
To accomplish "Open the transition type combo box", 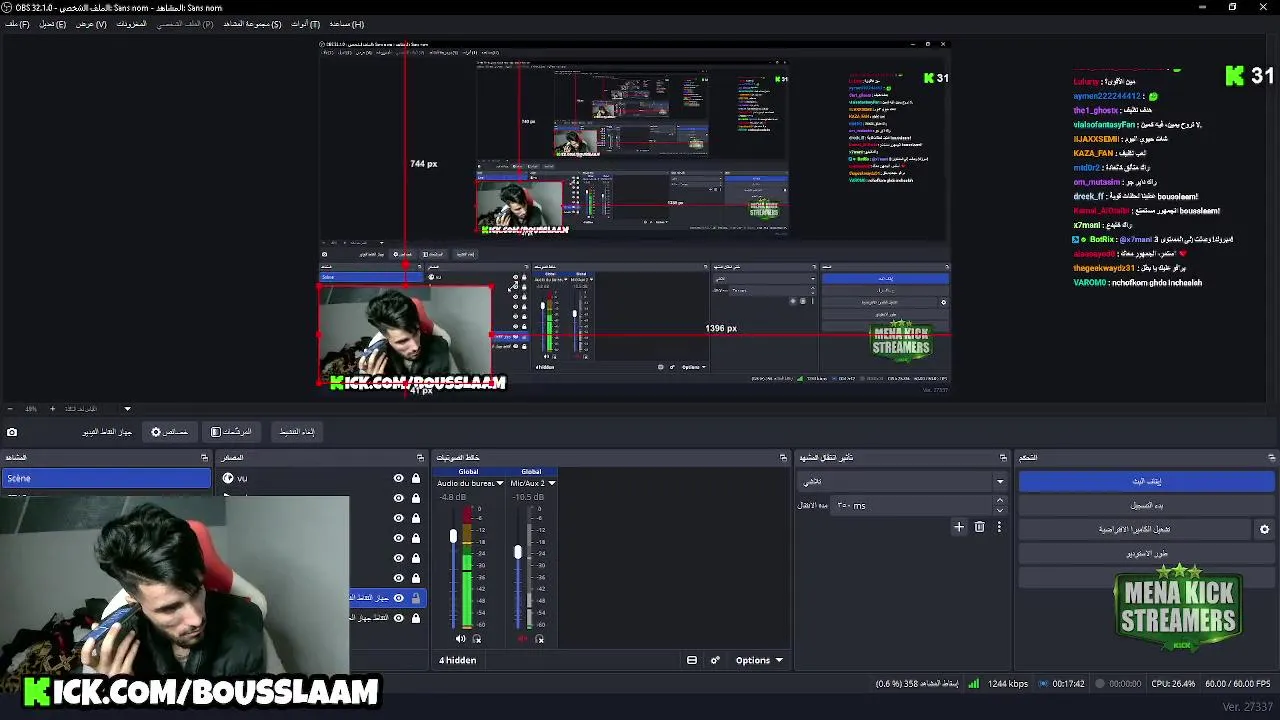I will [x=902, y=481].
